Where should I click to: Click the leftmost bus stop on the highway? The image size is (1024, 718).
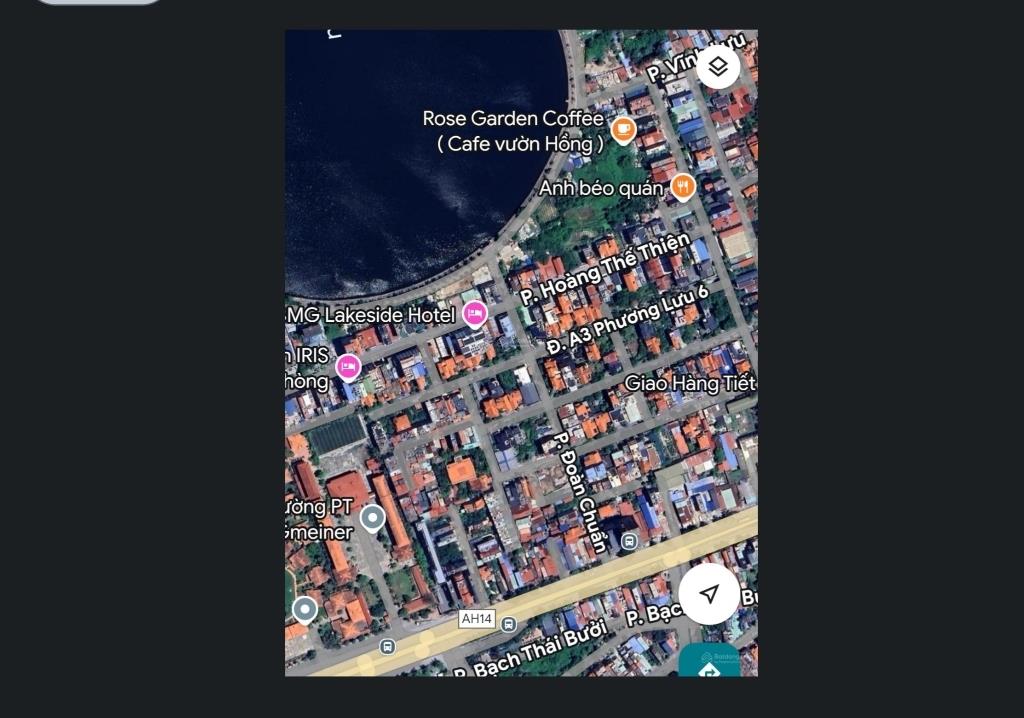click(387, 647)
